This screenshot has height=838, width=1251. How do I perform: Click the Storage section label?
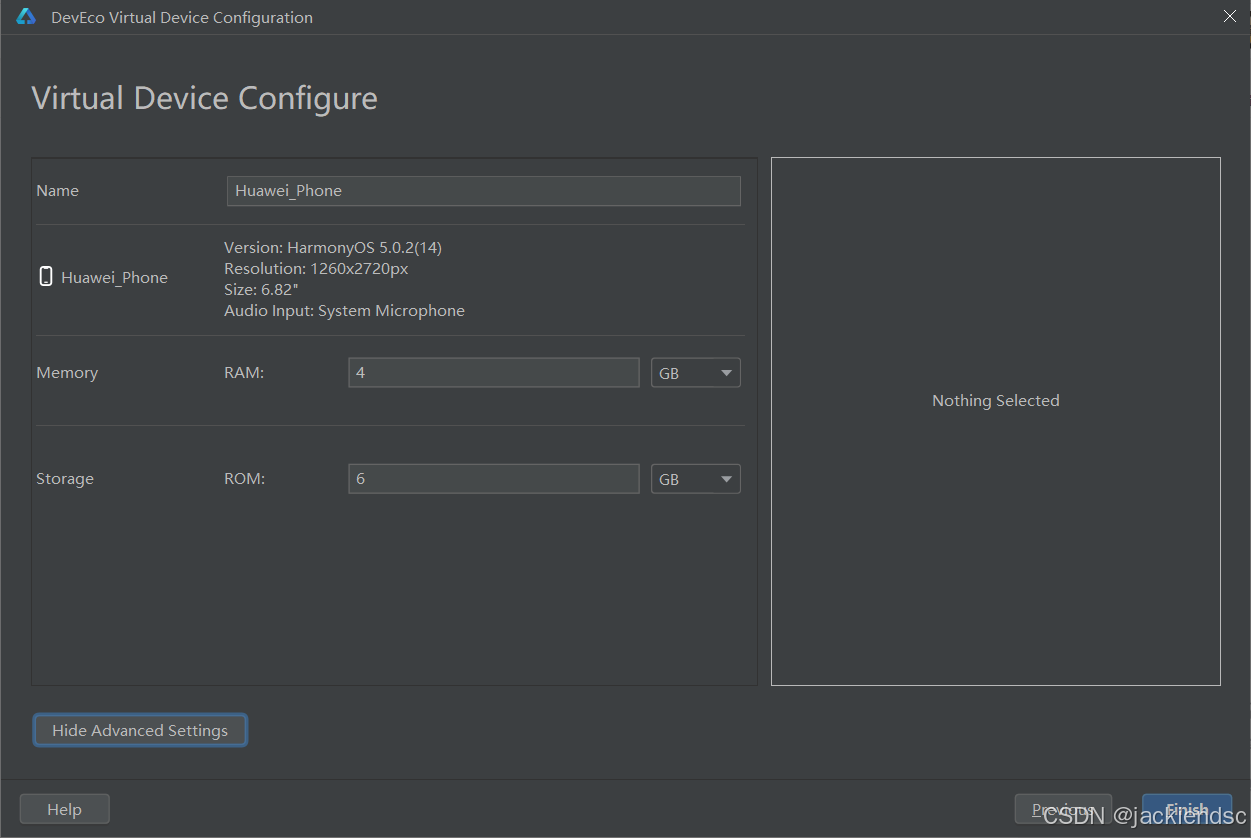[x=65, y=479]
